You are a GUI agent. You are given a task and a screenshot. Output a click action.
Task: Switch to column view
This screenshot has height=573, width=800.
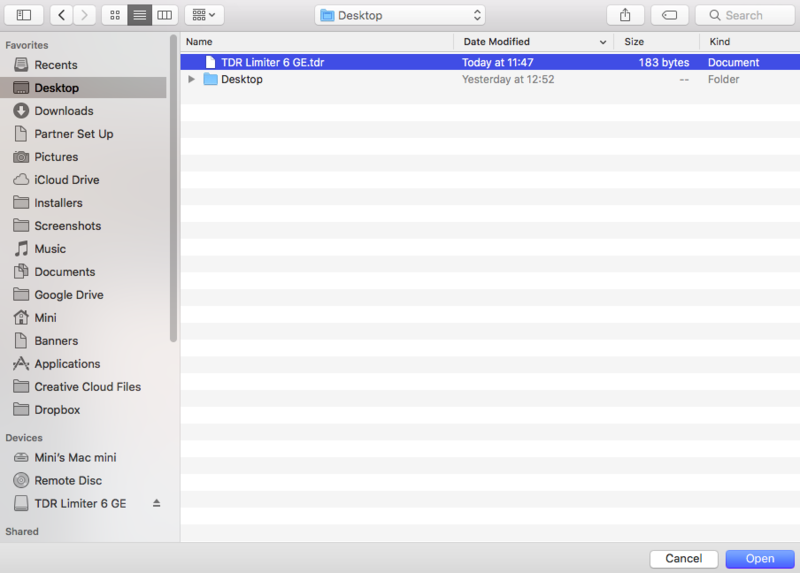[164, 15]
